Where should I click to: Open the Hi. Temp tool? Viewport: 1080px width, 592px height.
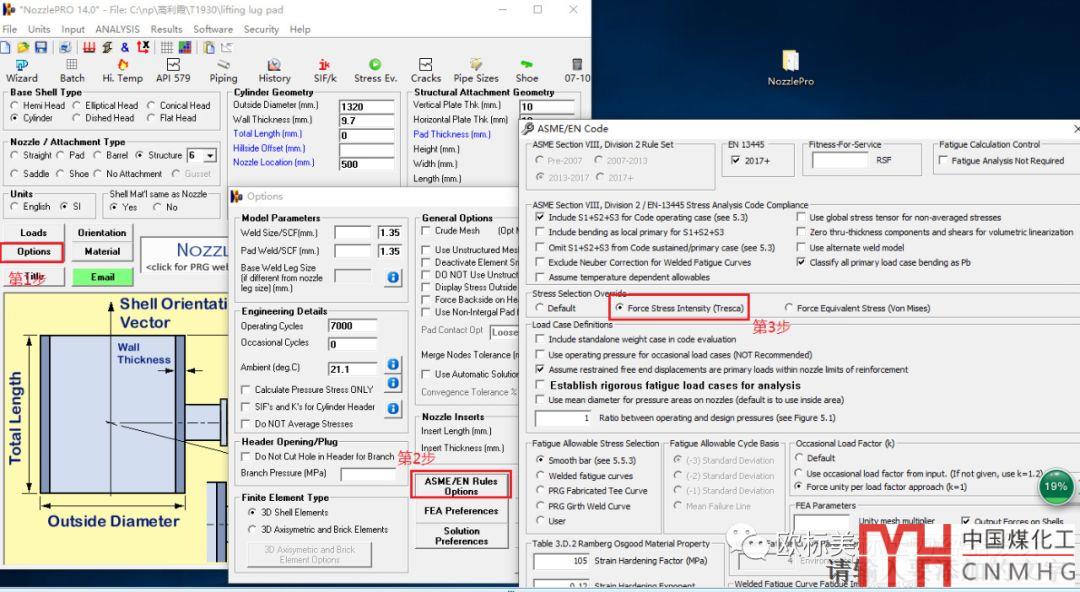click(x=122, y=70)
